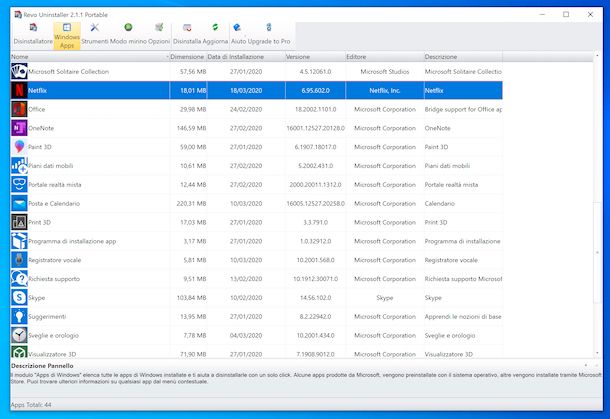The height and width of the screenshot is (419, 610).
Task: Sort by the Versione column header
Action: point(315,57)
